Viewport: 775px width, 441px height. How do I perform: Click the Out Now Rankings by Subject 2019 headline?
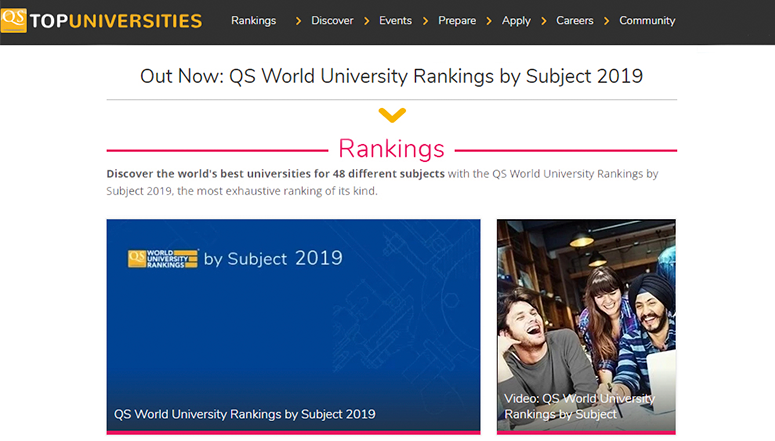(391, 76)
